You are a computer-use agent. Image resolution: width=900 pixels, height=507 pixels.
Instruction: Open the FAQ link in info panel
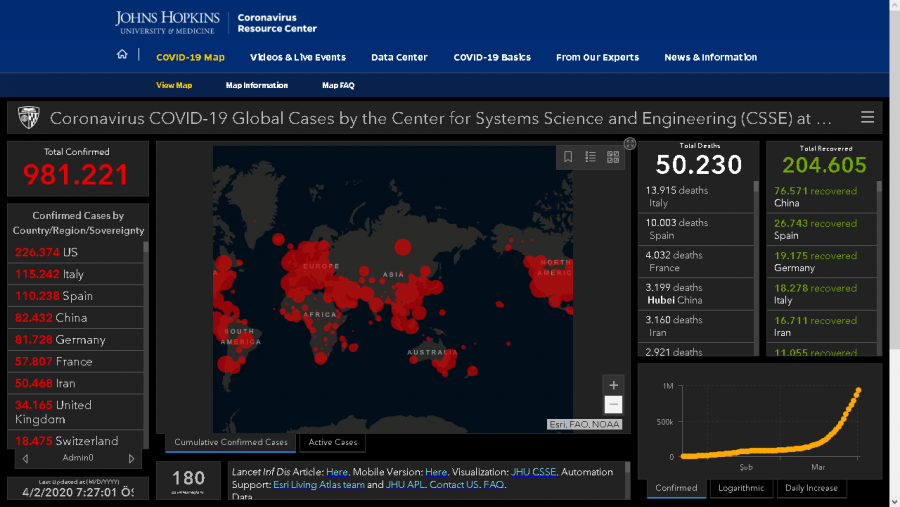(494, 485)
